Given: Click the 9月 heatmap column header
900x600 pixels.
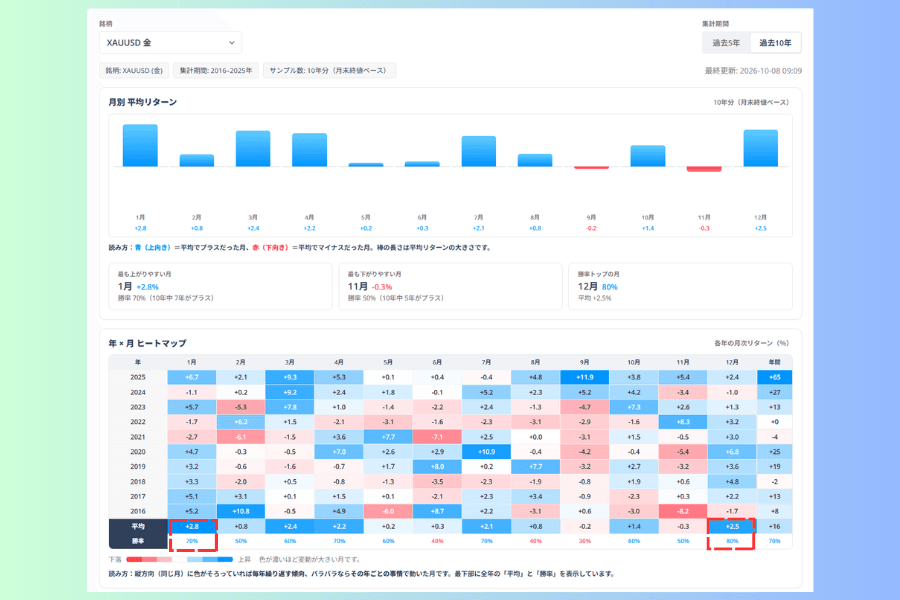Looking at the screenshot, I should coord(585,362).
